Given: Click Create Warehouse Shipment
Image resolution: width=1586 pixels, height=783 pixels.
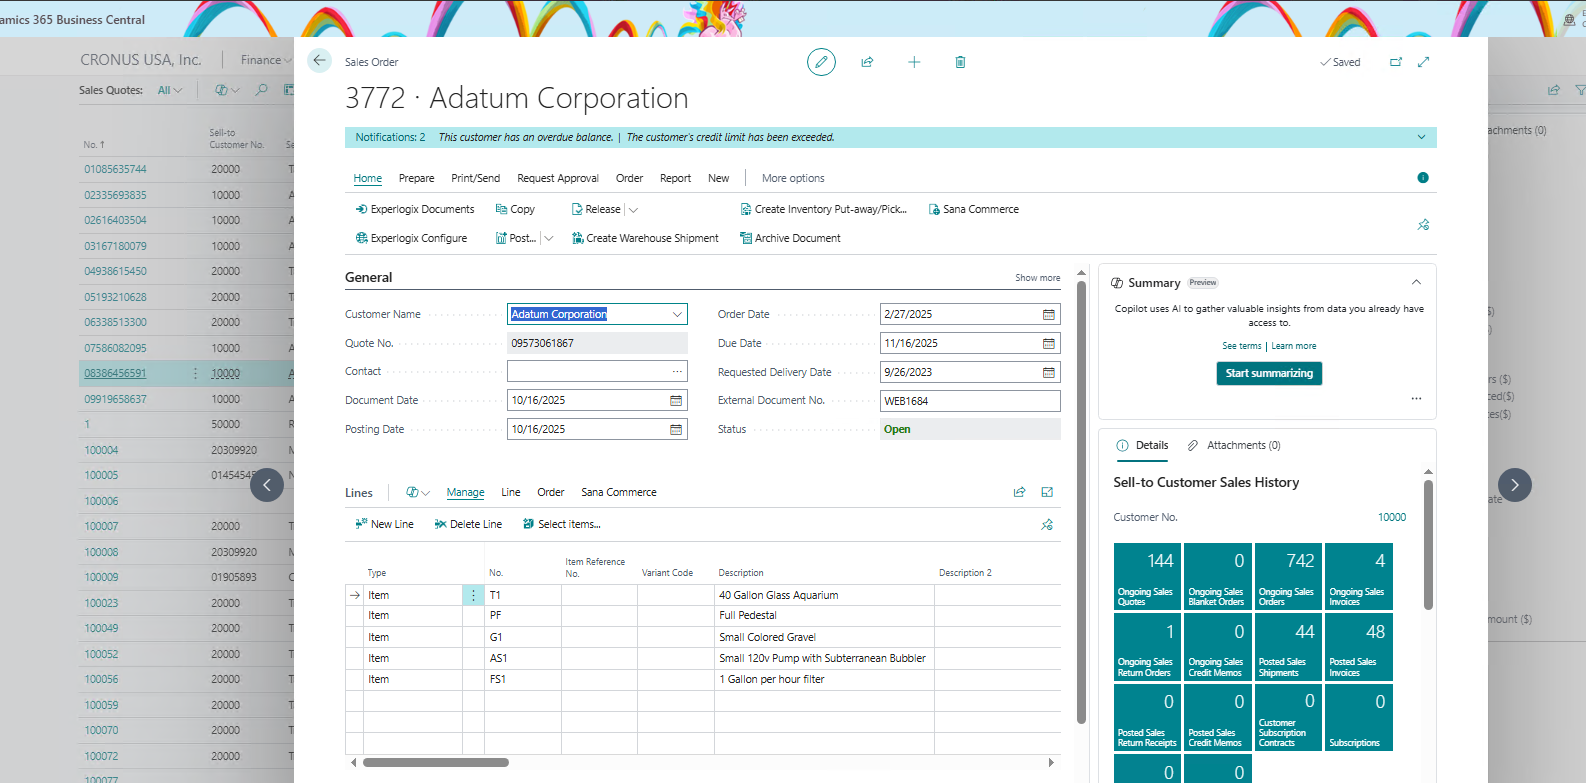Looking at the screenshot, I should (x=645, y=238).
